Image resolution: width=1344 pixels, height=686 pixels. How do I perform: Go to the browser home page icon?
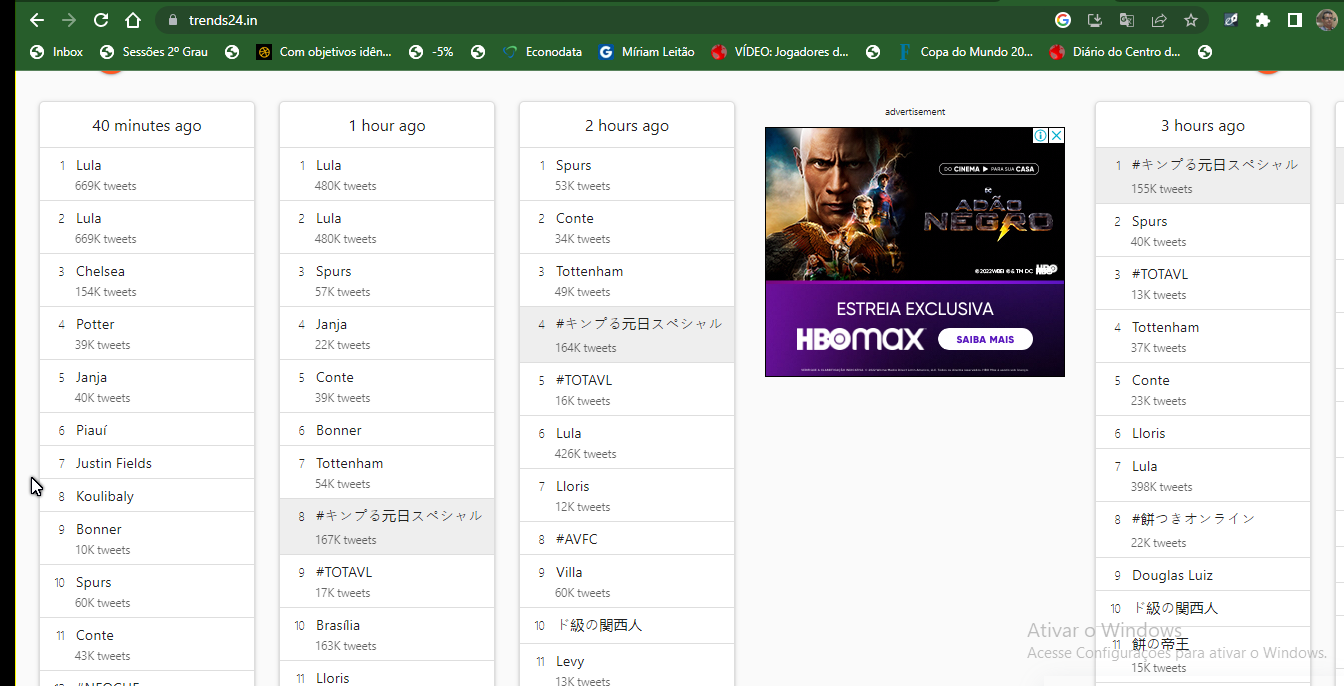coord(133,20)
